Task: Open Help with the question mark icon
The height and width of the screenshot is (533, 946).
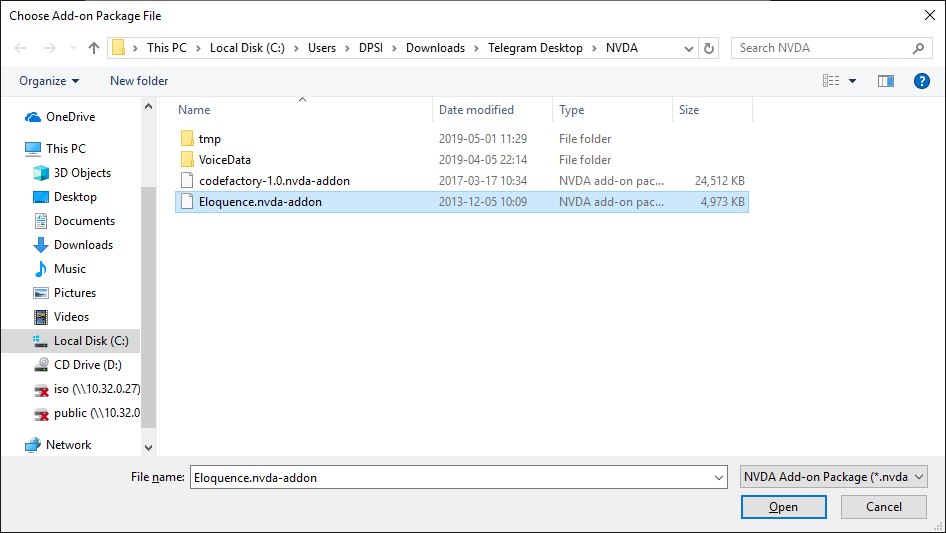Action: tap(922, 81)
